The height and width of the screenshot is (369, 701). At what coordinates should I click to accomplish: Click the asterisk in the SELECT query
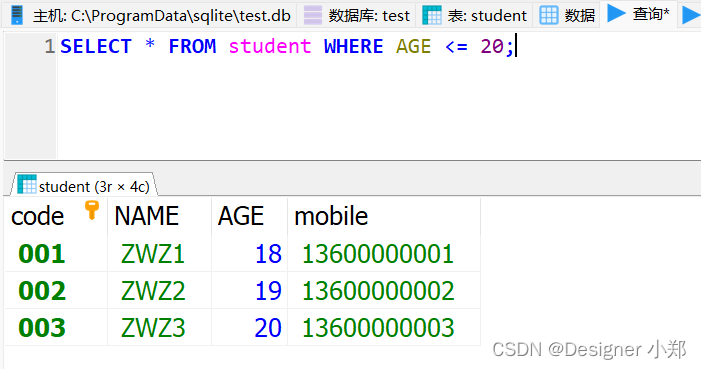pyautogui.click(x=150, y=44)
